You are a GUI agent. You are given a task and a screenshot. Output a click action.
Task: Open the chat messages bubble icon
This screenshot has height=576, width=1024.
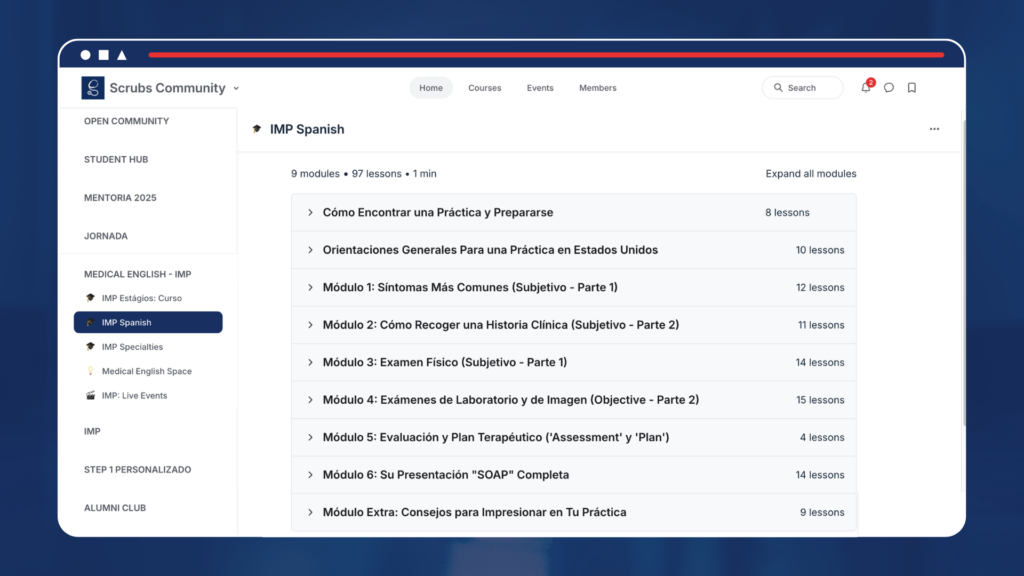pos(889,88)
